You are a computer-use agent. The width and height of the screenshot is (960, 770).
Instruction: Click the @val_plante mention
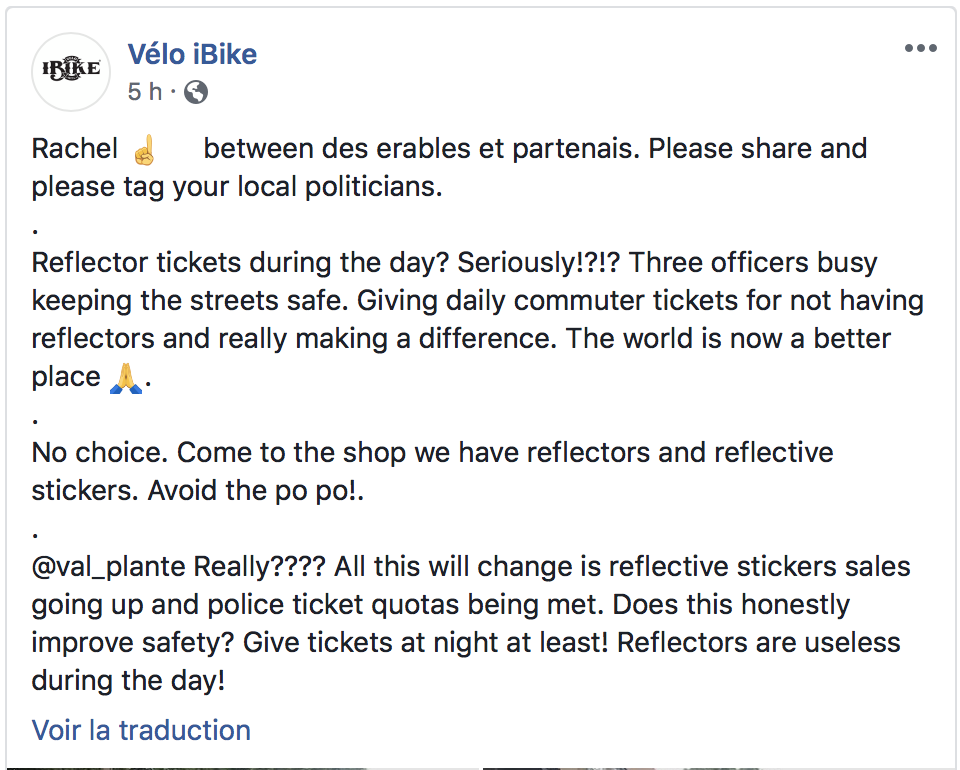(x=108, y=567)
